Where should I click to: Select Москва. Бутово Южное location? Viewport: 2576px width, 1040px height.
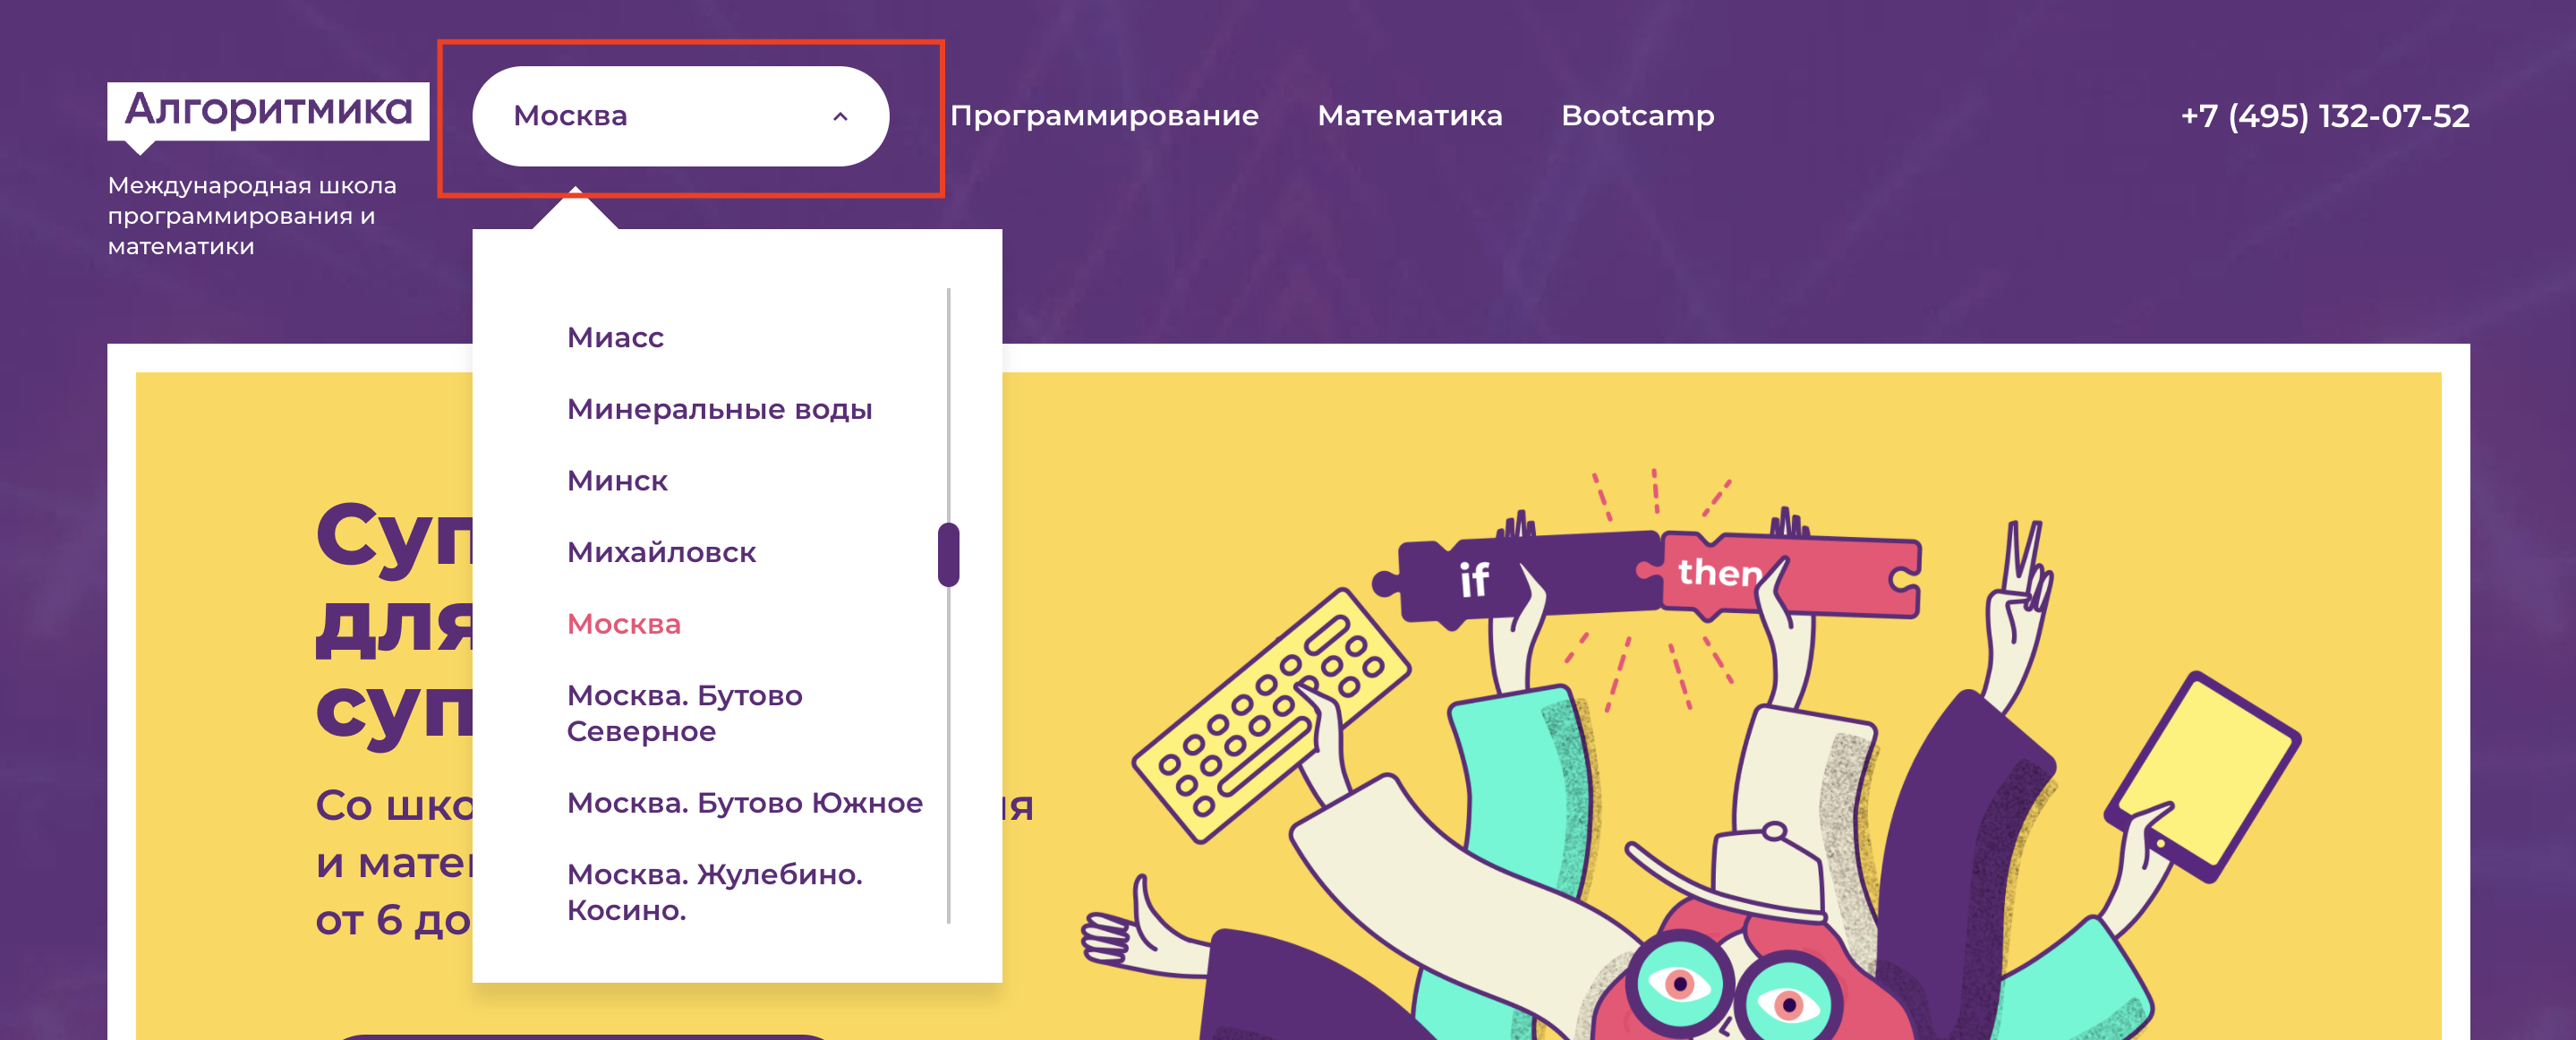pyautogui.click(x=744, y=803)
